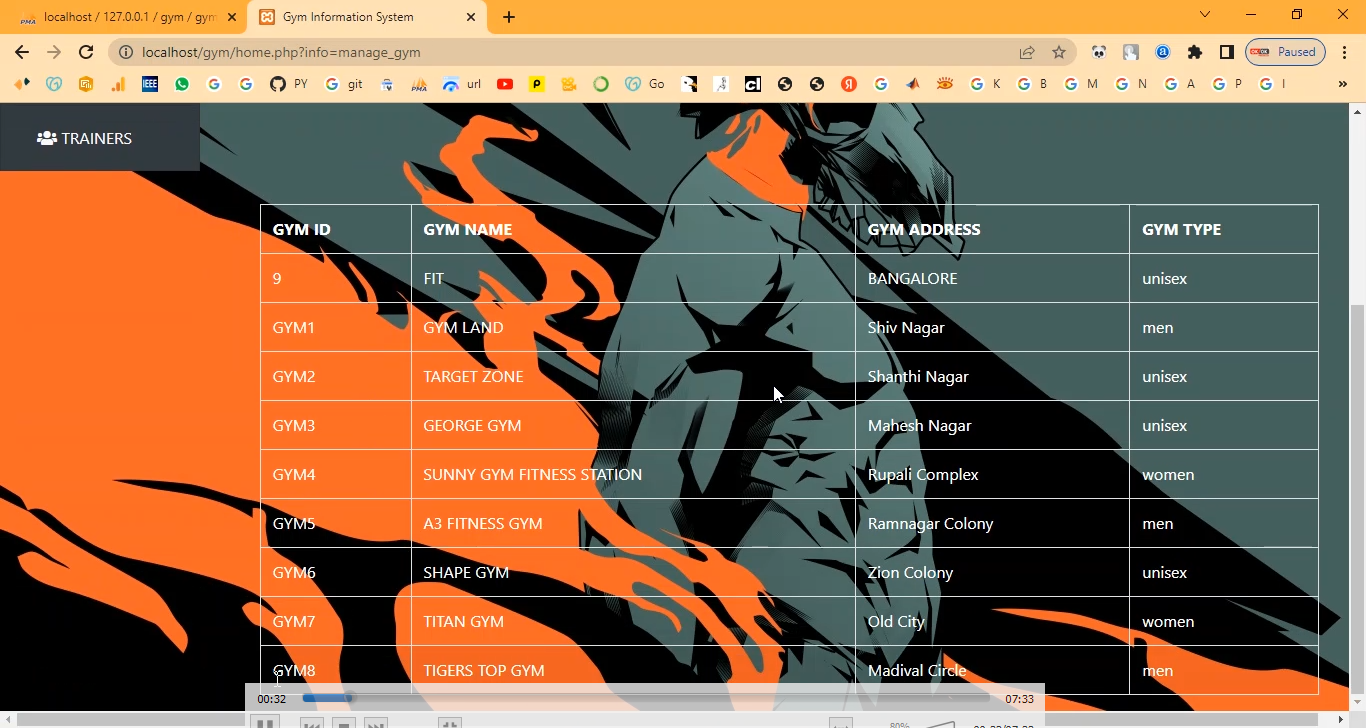Open the GitHub PY bookmark

pyautogui.click(x=288, y=84)
